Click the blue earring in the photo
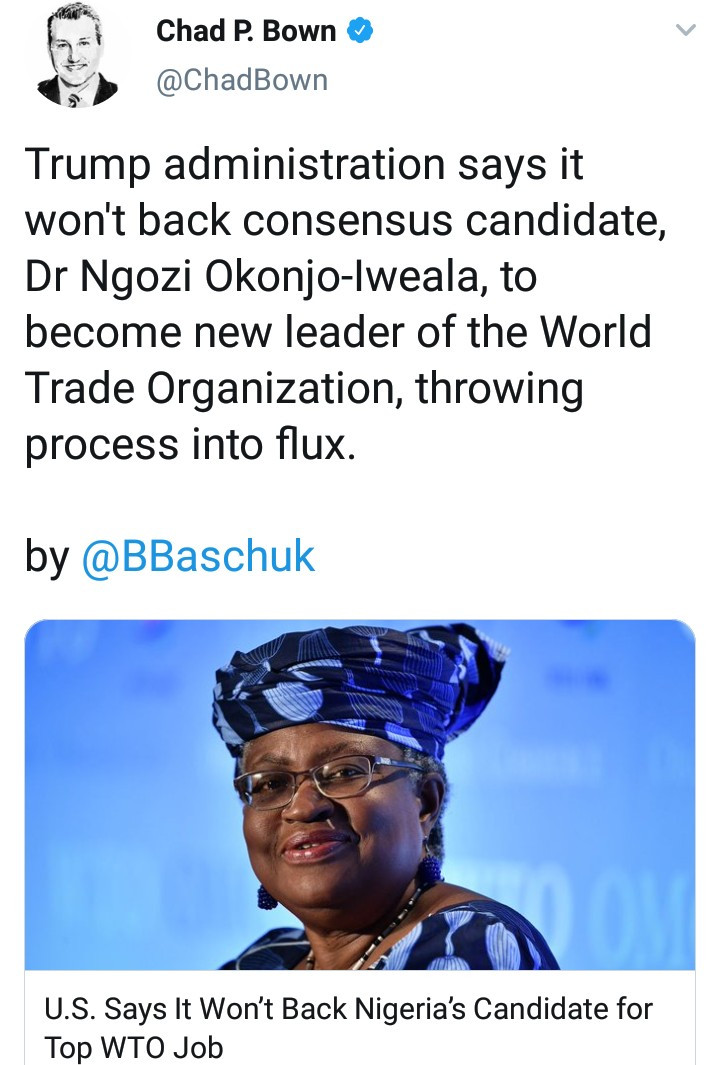 coord(267,894)
